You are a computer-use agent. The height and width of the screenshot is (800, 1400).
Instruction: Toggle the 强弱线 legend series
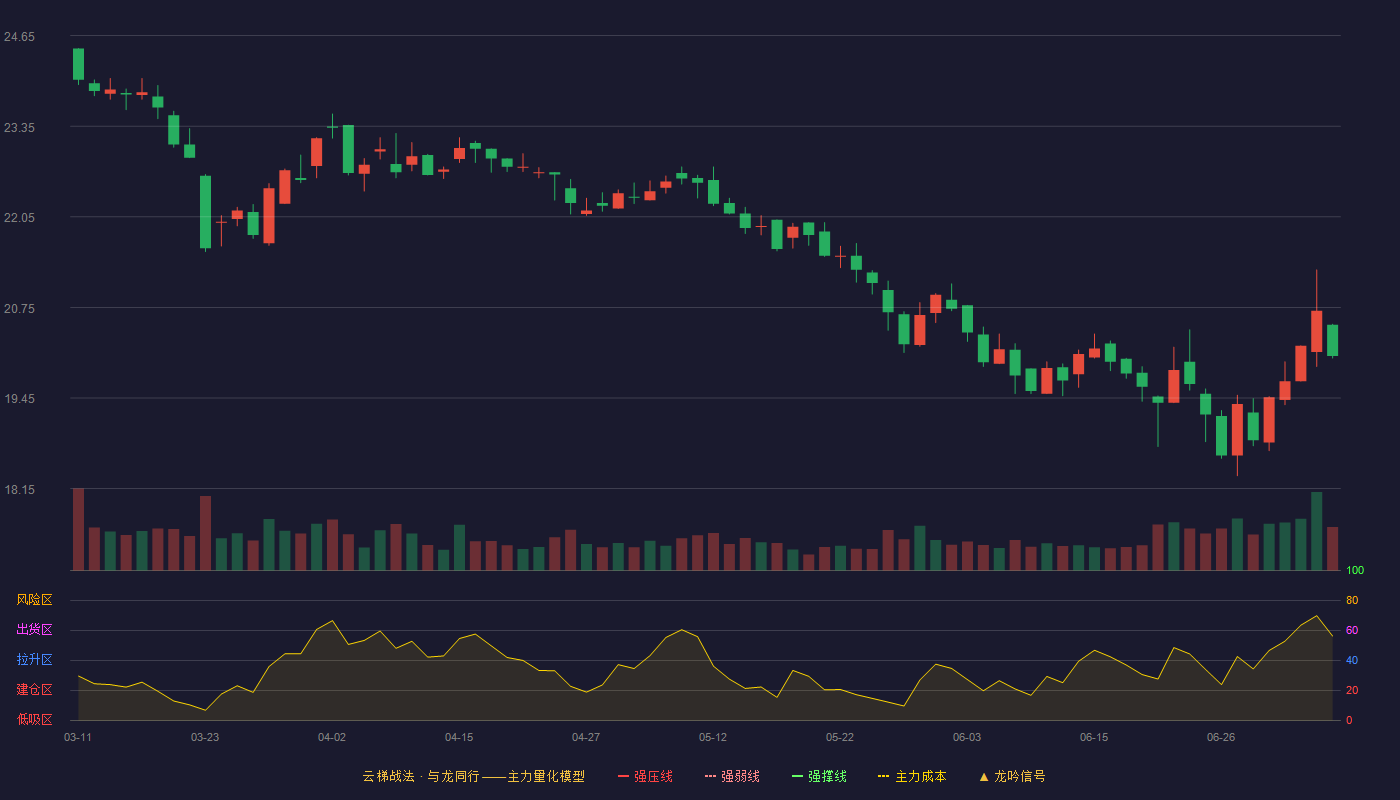(732, 776)
